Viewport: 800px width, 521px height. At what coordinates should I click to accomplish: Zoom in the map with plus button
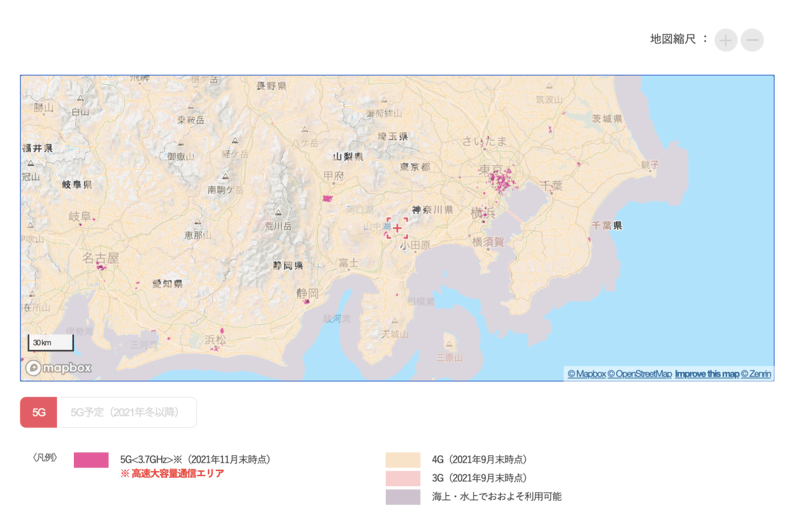tap(726, 40)
